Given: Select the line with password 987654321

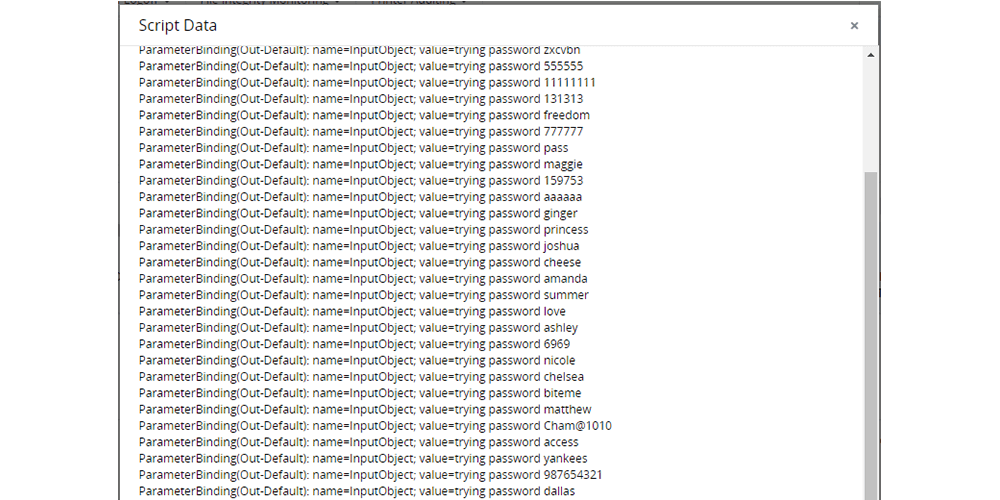Looking at the screenshot, I should click(371, 475).
